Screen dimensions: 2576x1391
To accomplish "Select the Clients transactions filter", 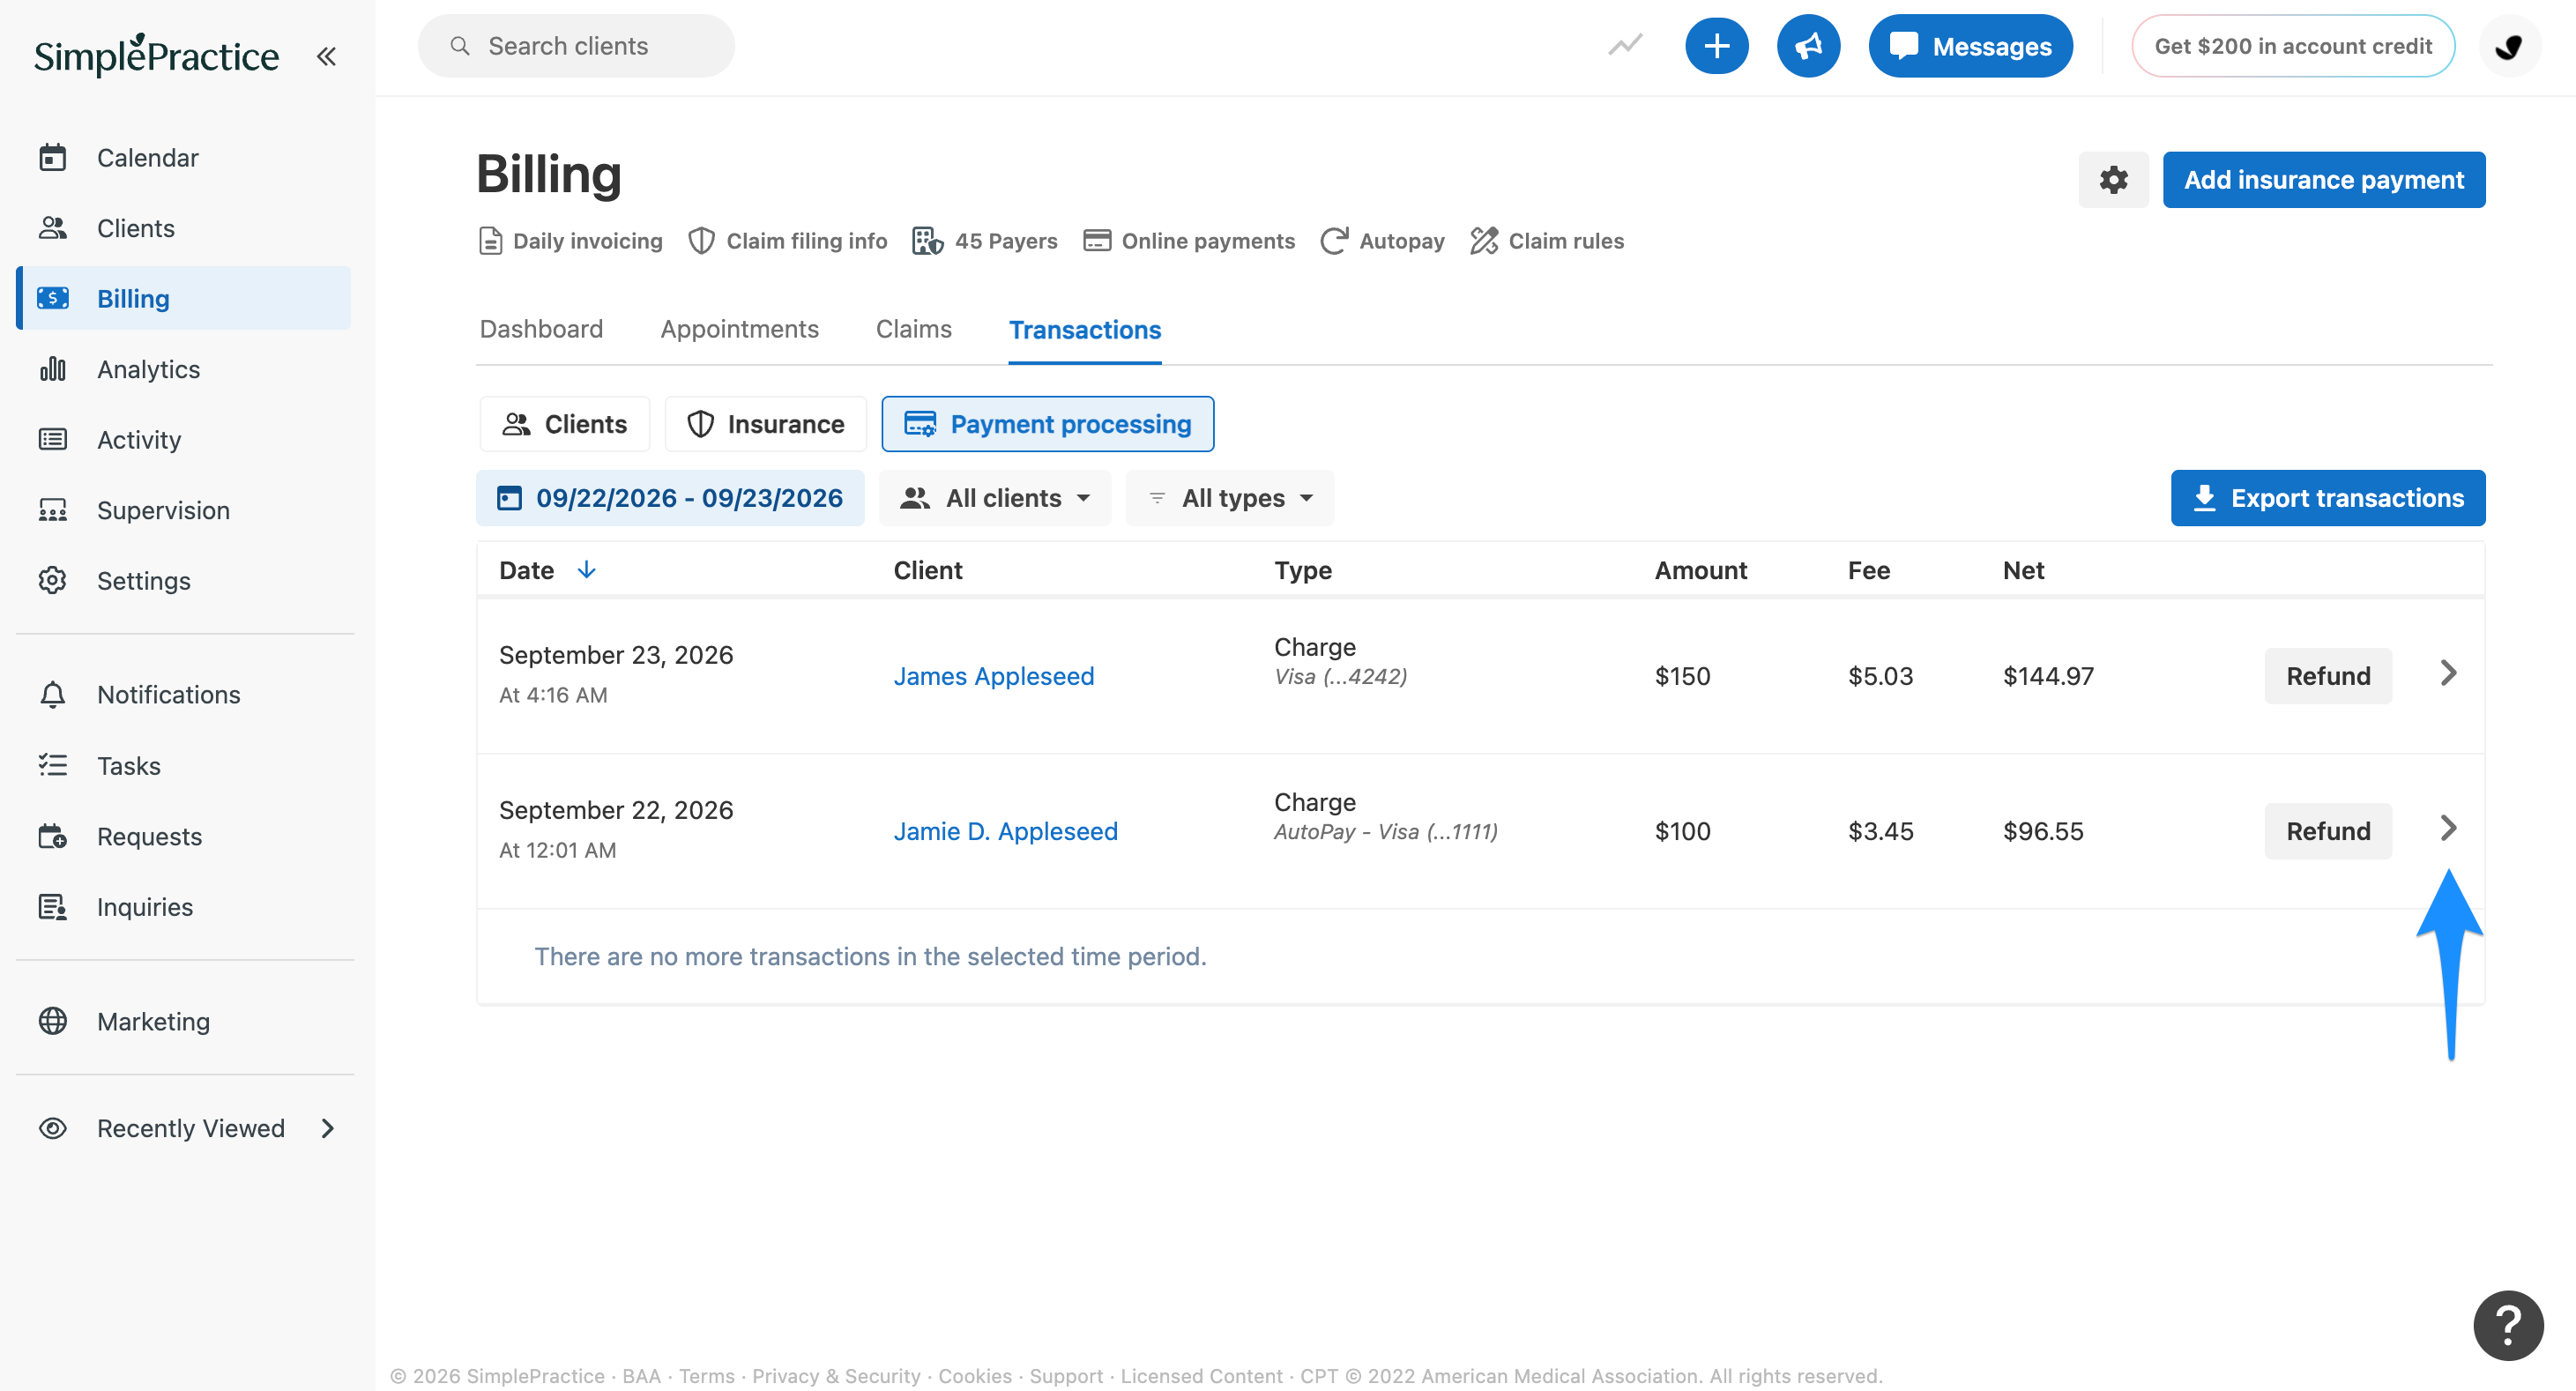I will pyautogui.click(x=565, y=424).
